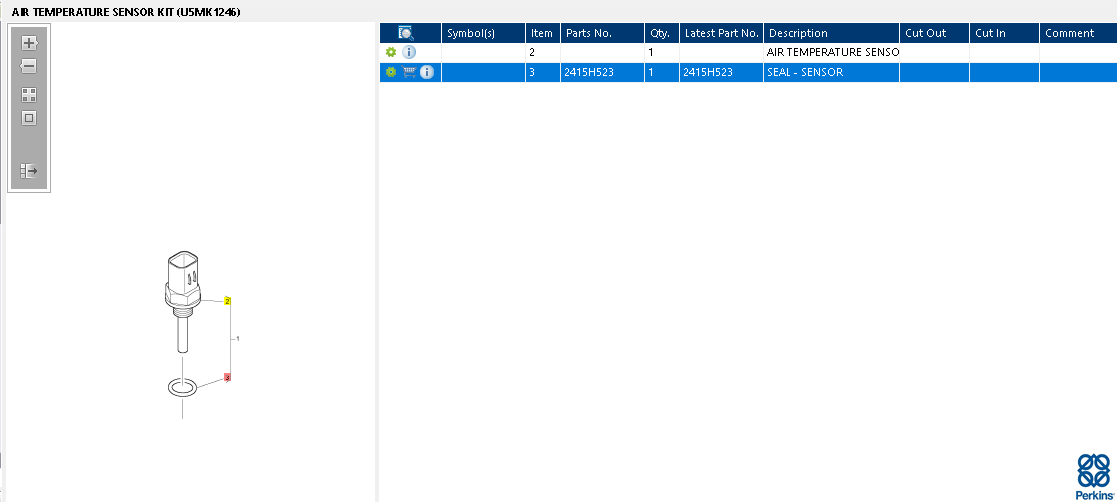Click yellow callout 2 on the diagram
This screenshot has height=502, width=1117.
(227, 301)
